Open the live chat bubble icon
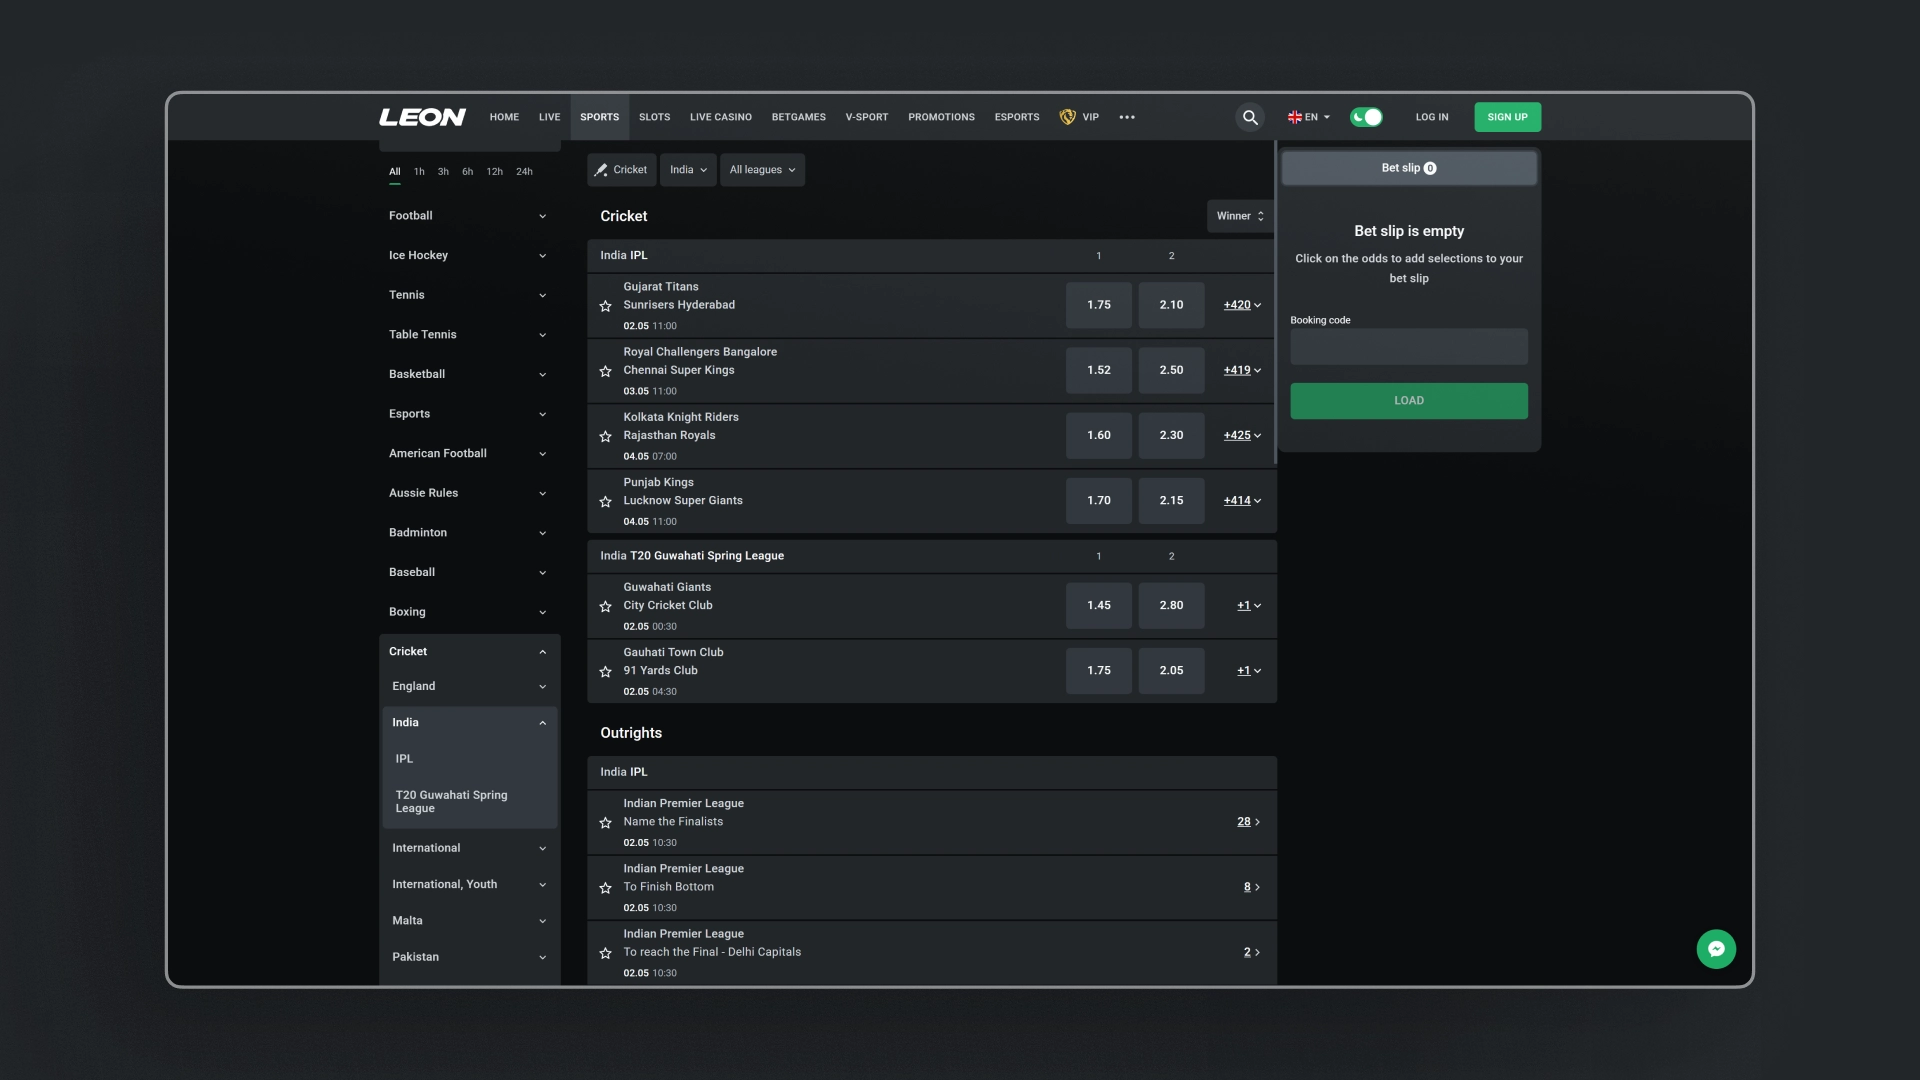The height and width of the screenshot is (1080, 1920). click(x=1716, y=949)
